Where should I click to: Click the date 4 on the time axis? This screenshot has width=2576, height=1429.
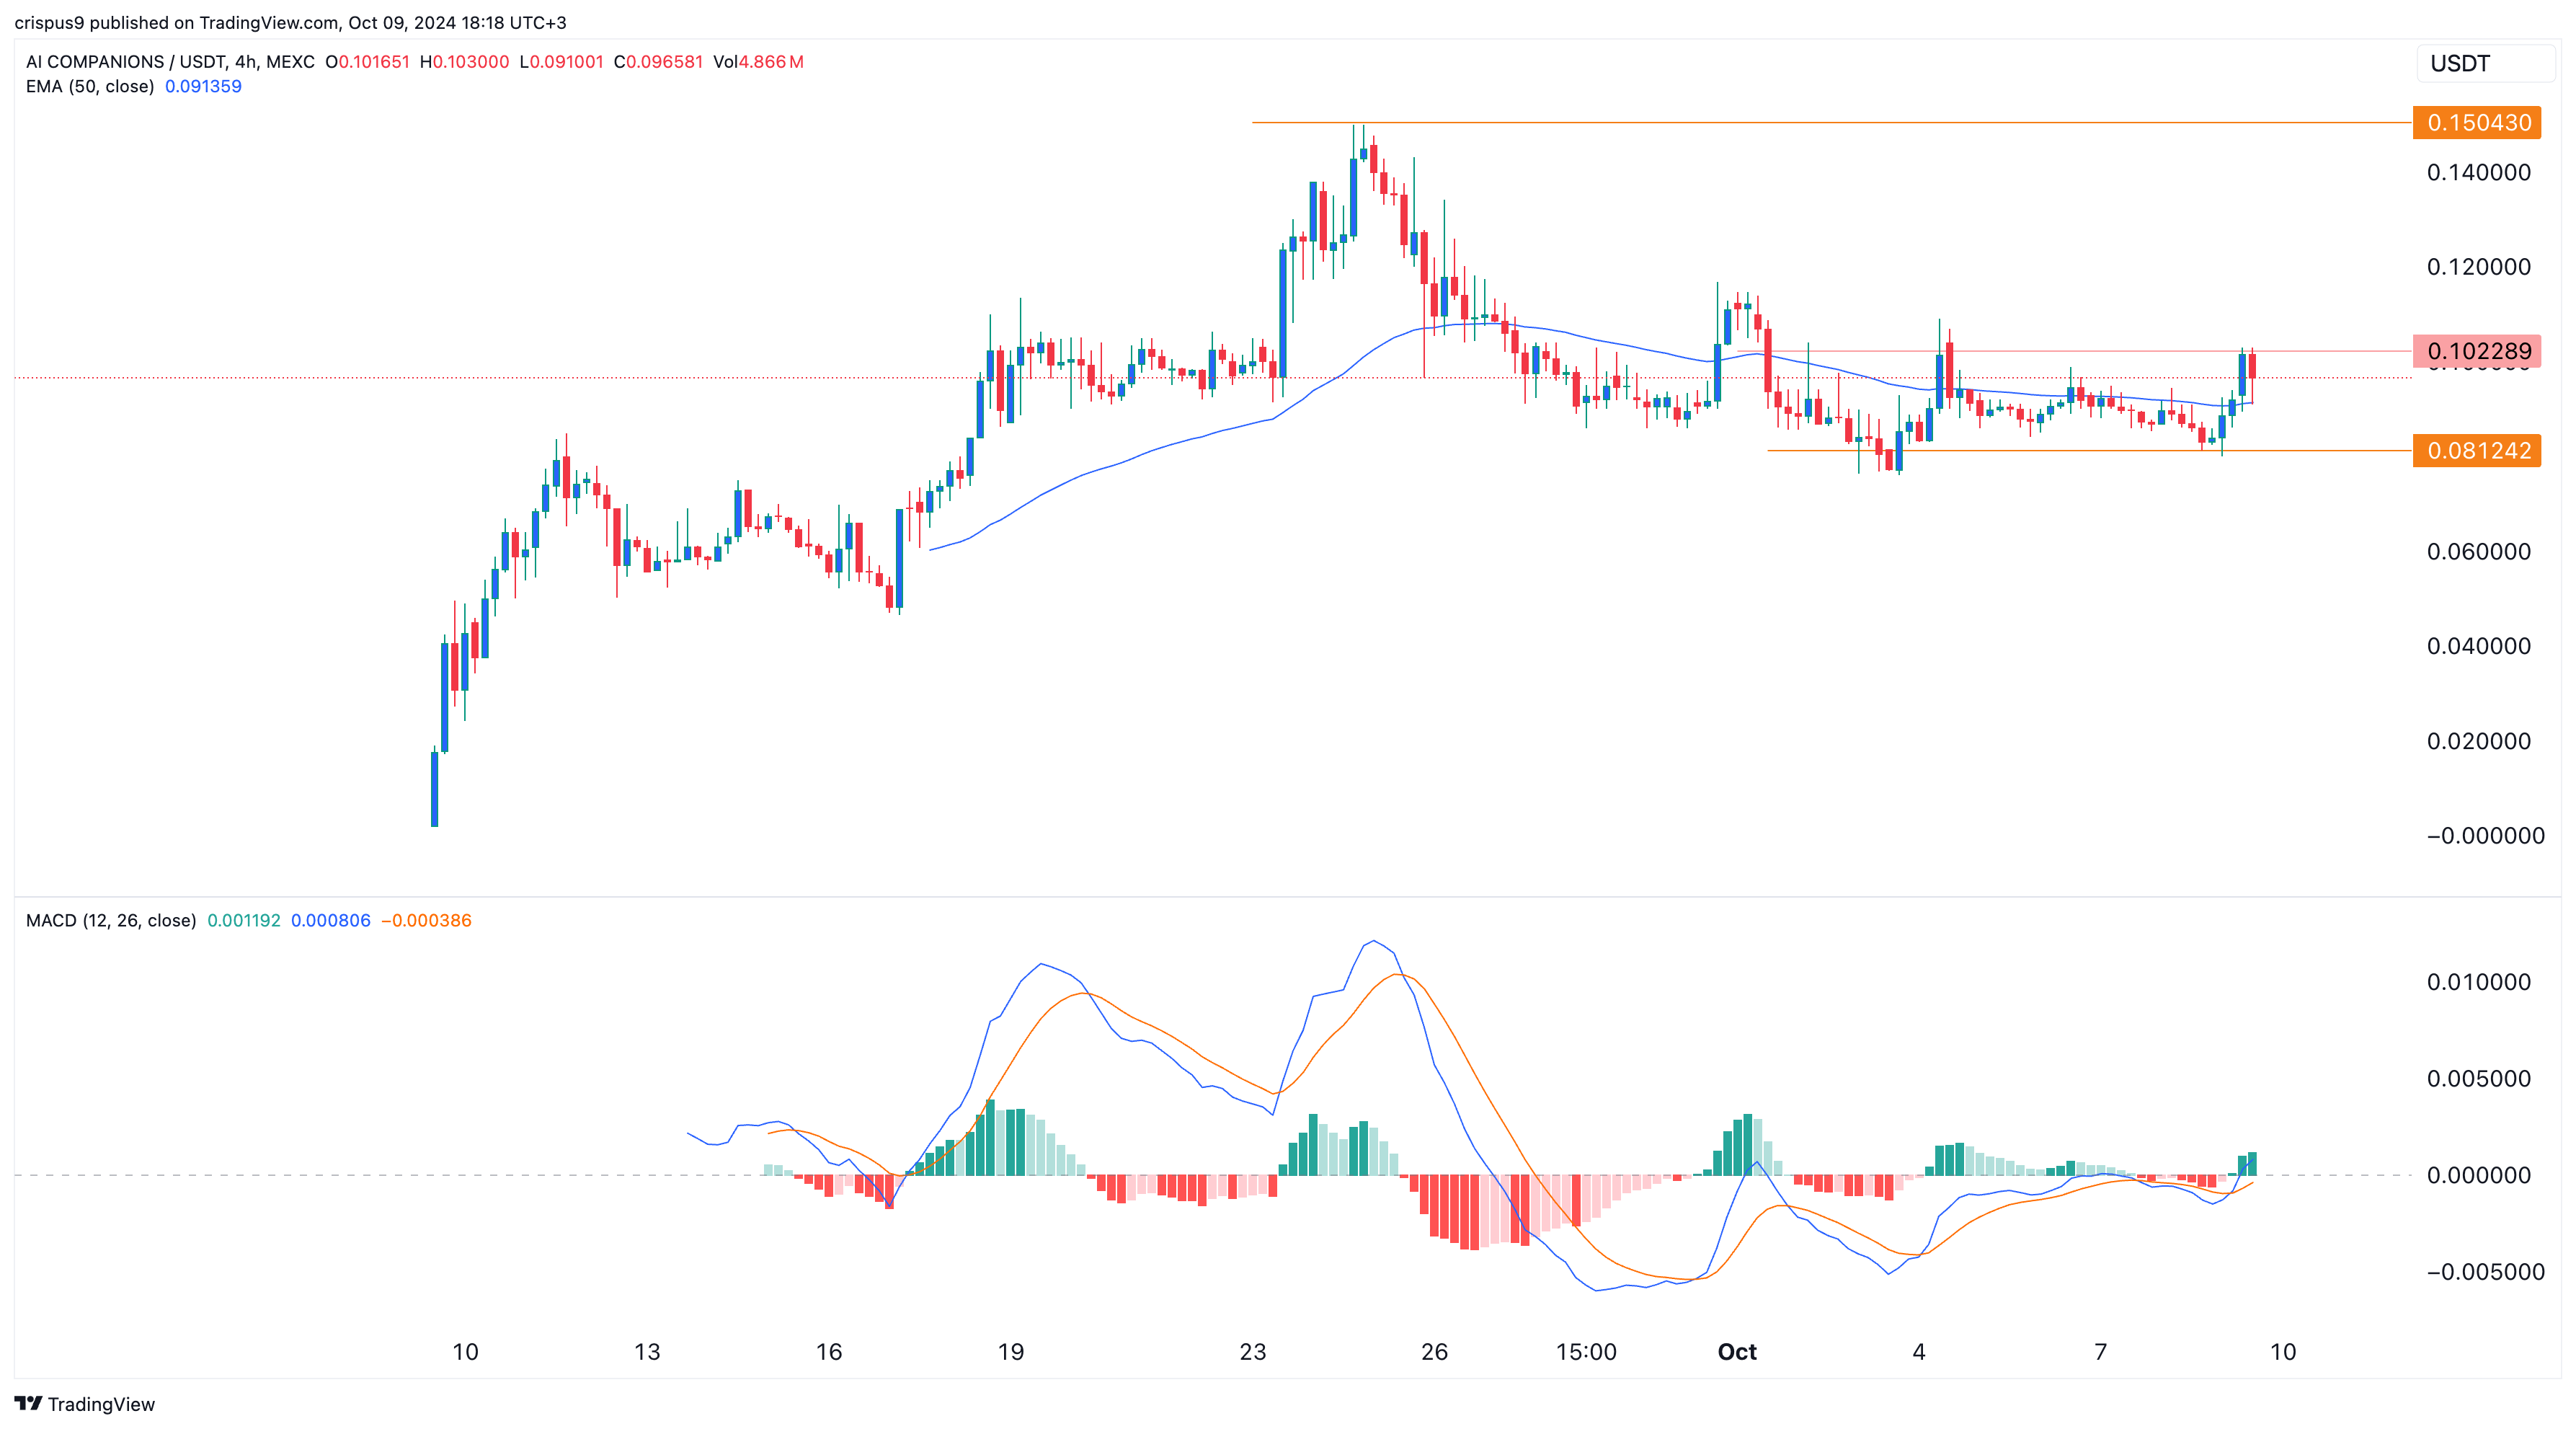coord(1919,1352)
